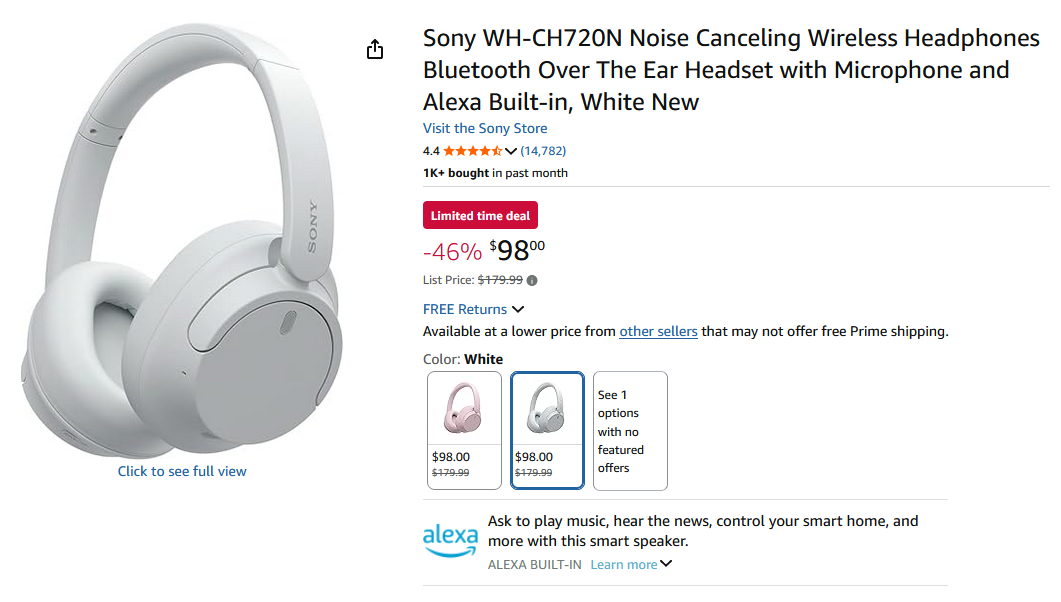This screenshot has width=1061, height=602.
Task: Click 'Click to see full view' link
Action: (x=182, y=471)
